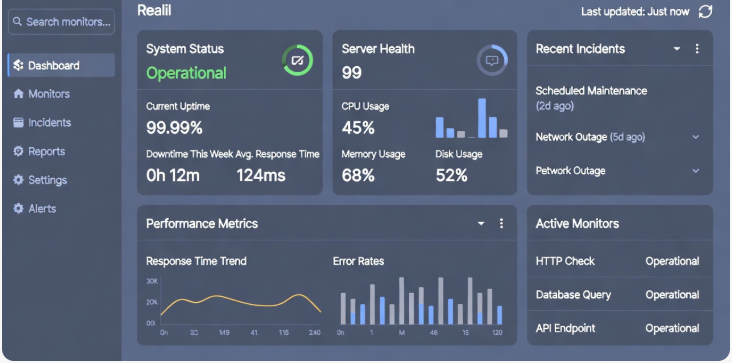Click the (2d ago) timestamp
This screenshot has width=732, height=363.
555,106
